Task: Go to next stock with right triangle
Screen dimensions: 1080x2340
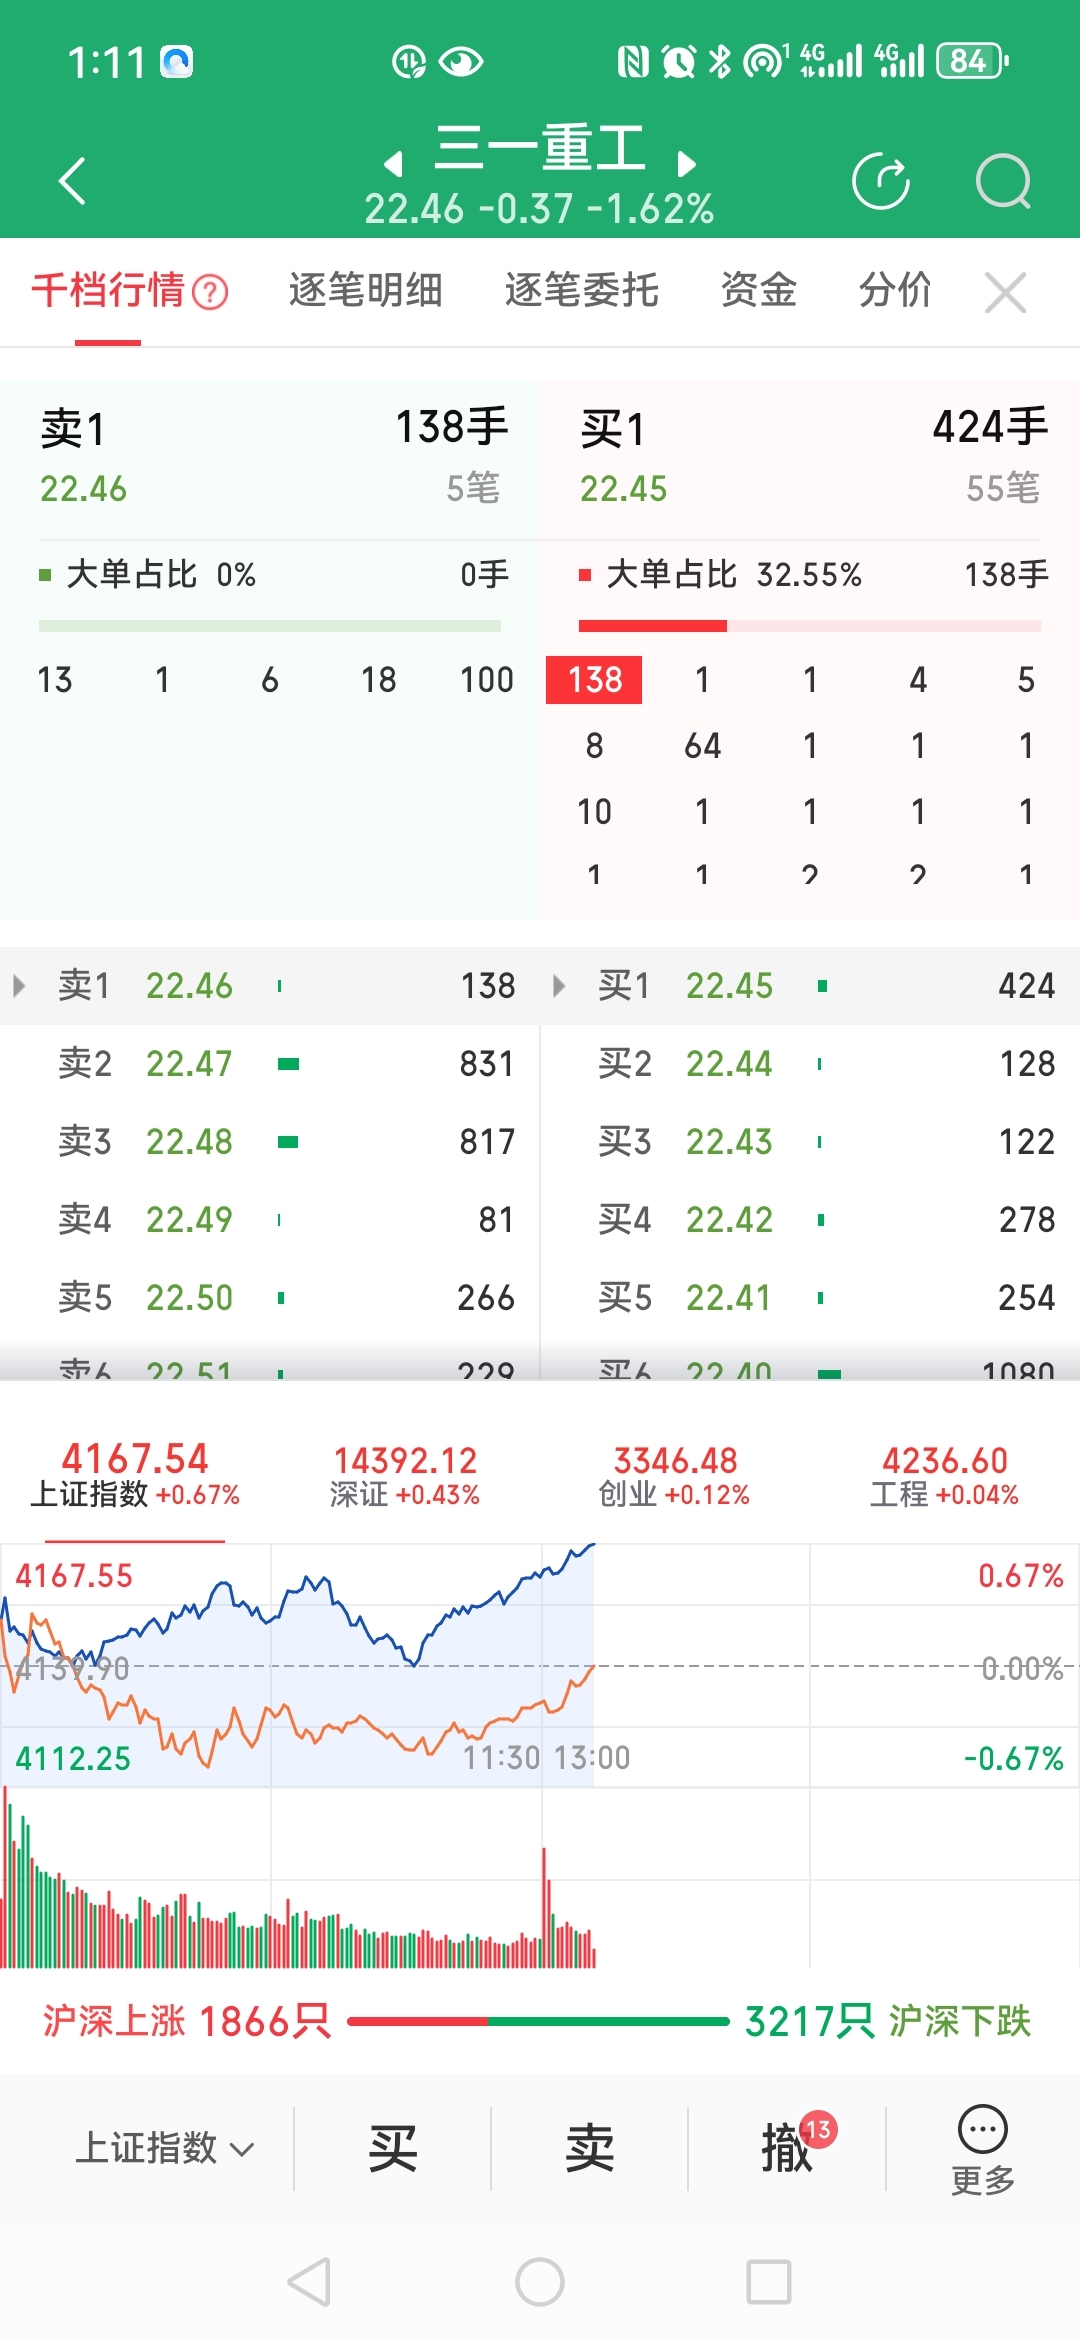Action: pos(686,163)
